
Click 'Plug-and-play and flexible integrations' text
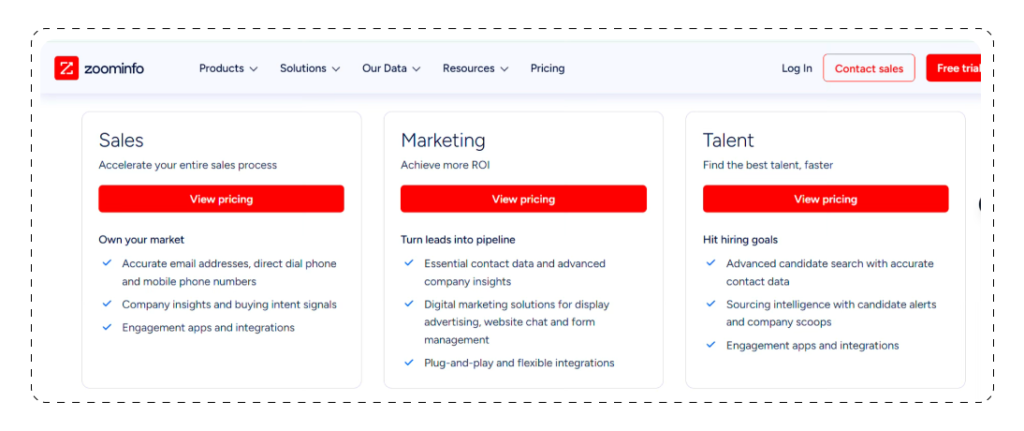point(519,362)
